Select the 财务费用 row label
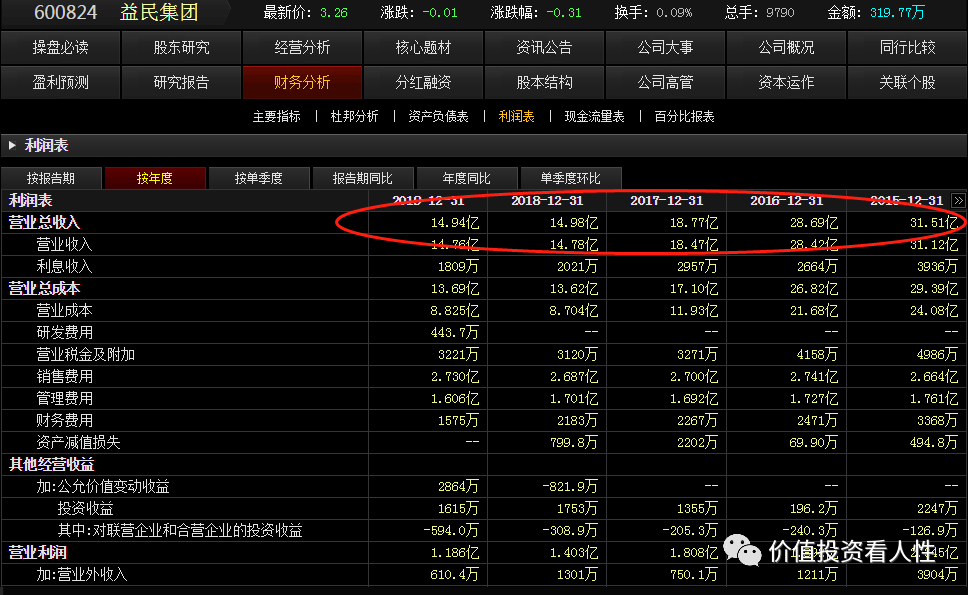Screen dimensions: 968x595 (x=64, y=420)
